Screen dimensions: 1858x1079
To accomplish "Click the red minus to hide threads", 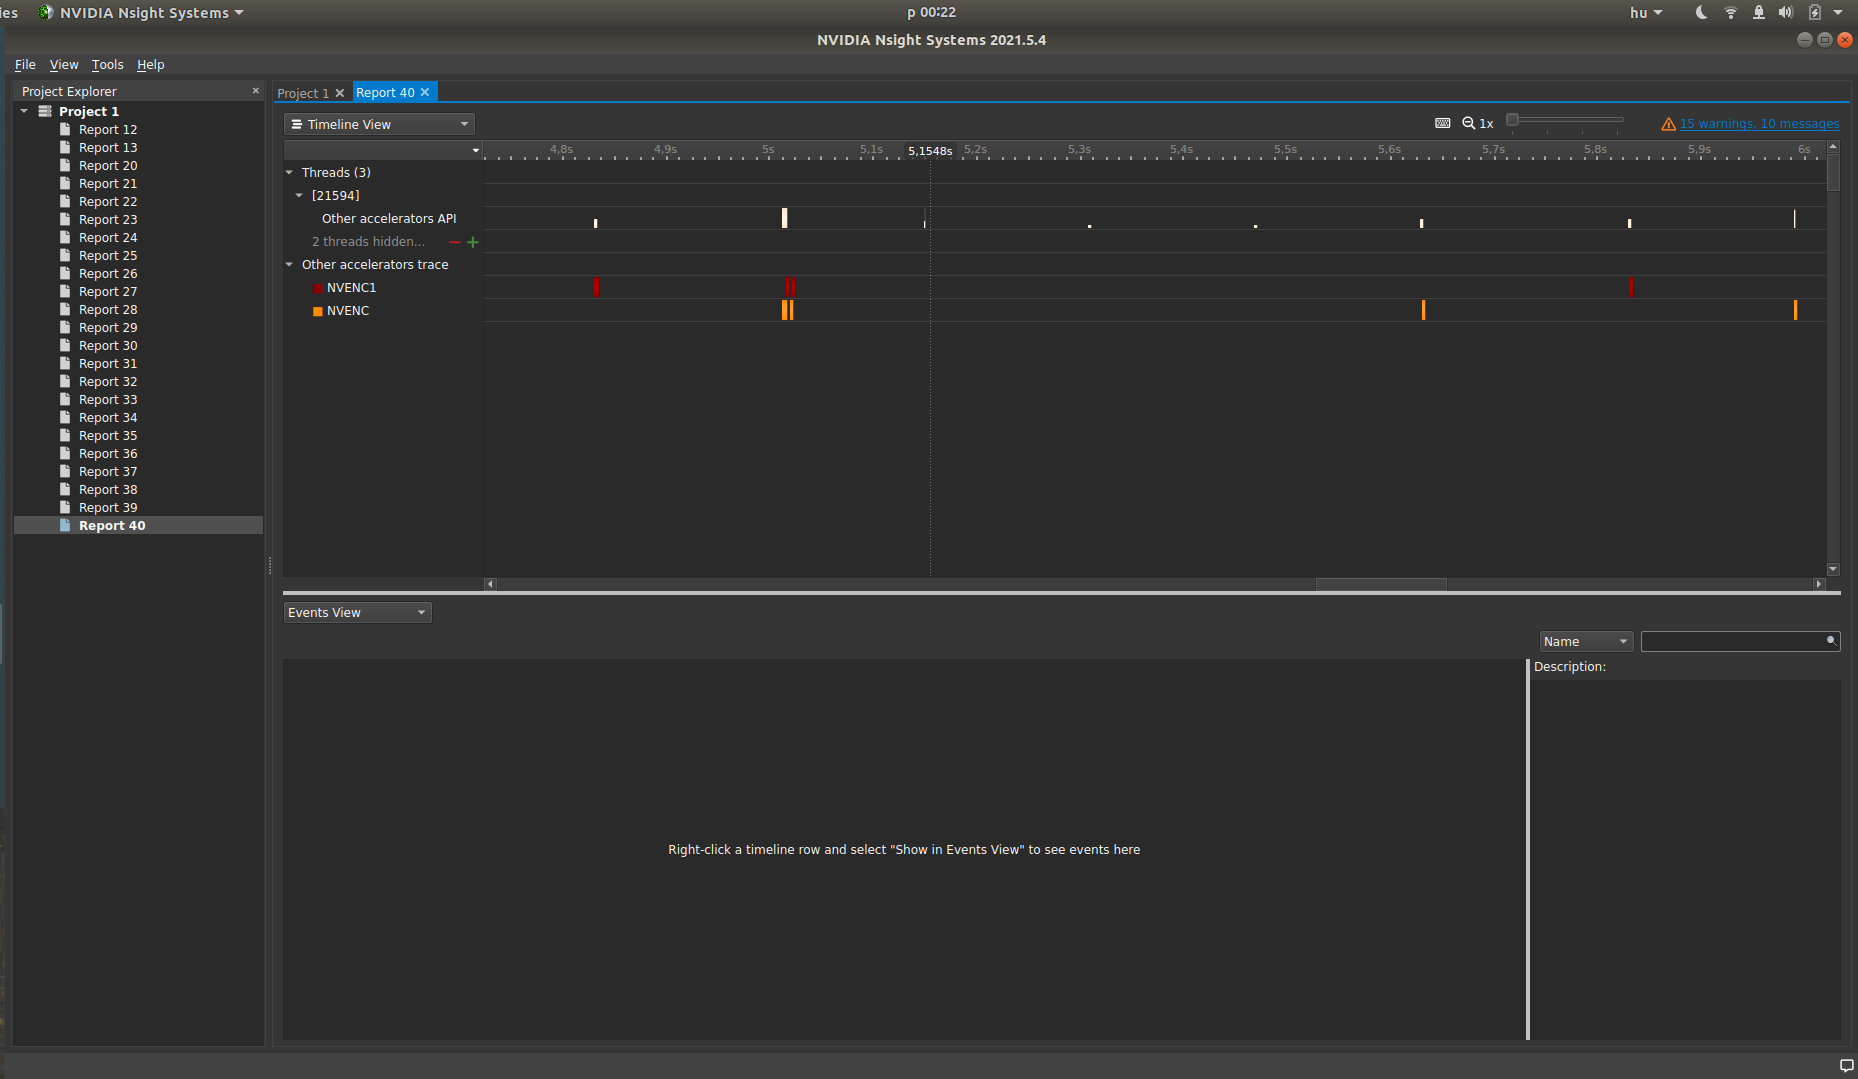I will 455,242.
